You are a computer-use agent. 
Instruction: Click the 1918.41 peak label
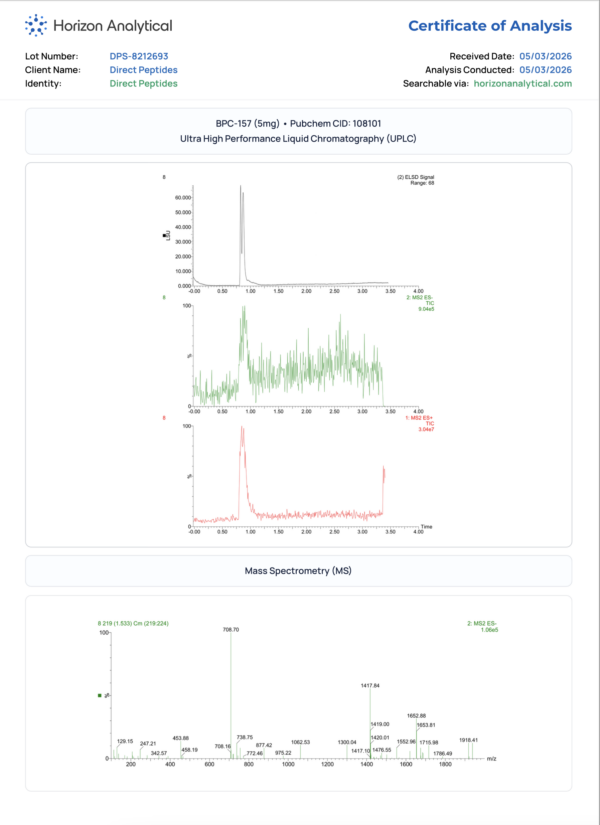coord(468,740)
